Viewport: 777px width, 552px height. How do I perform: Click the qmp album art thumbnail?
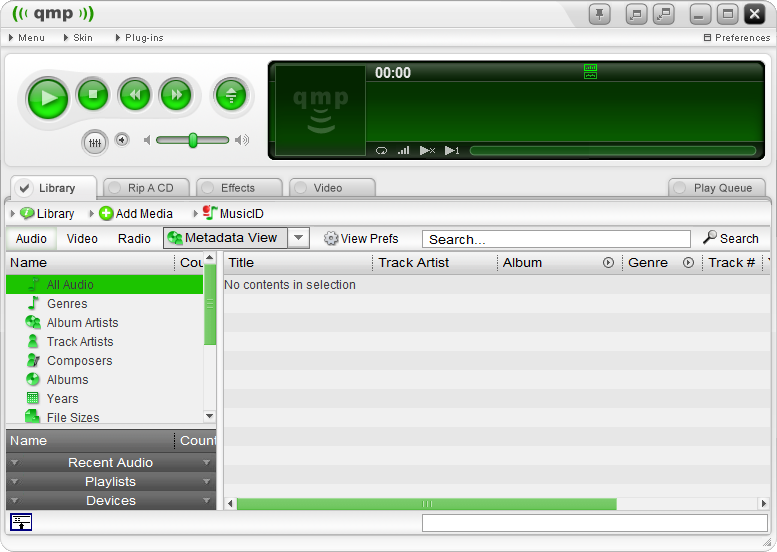(320, 110)
